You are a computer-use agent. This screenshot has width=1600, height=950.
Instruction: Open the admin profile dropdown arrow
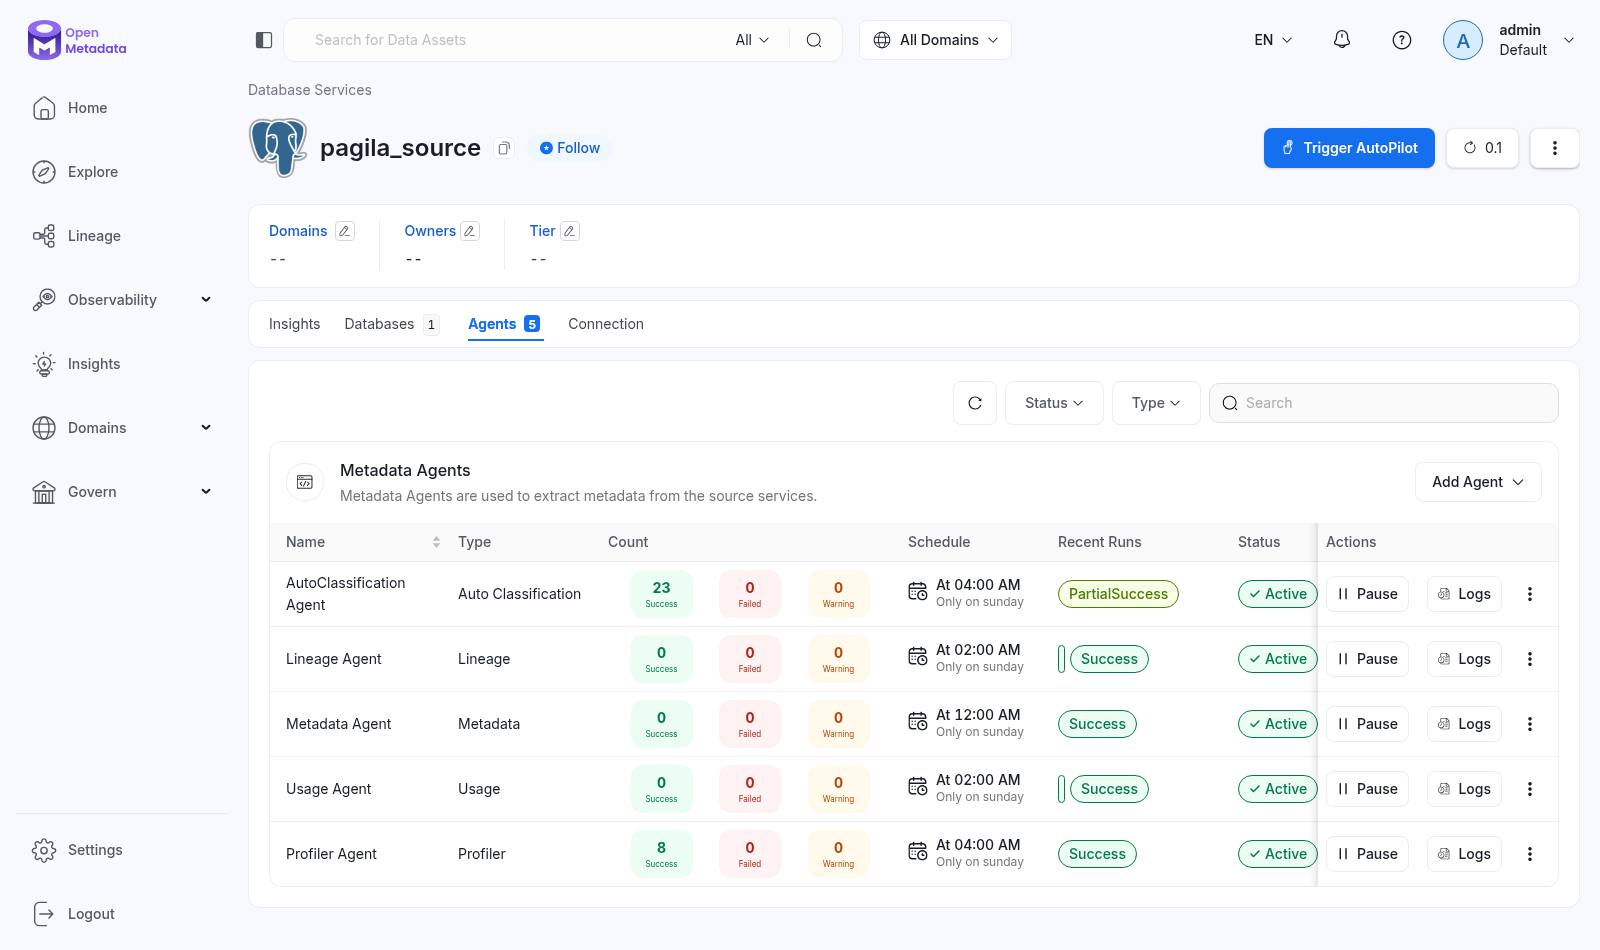tap(1569, 40)
